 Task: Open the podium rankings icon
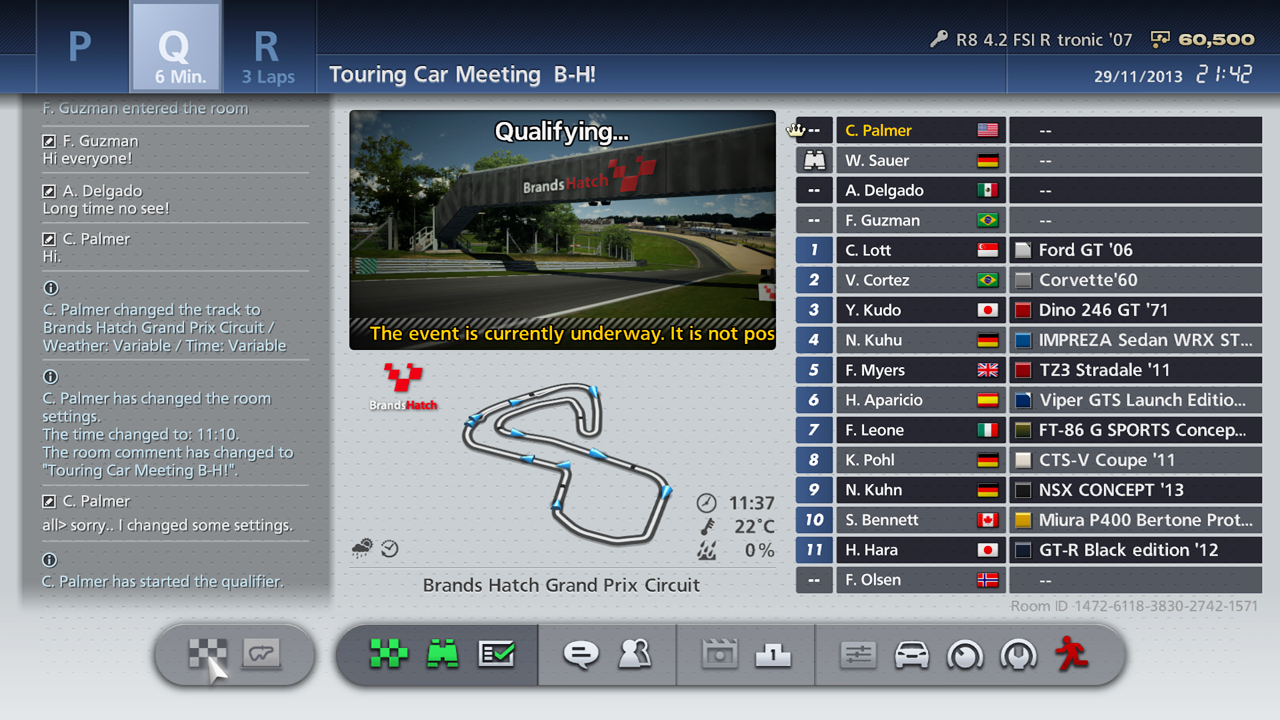[773, 655]
